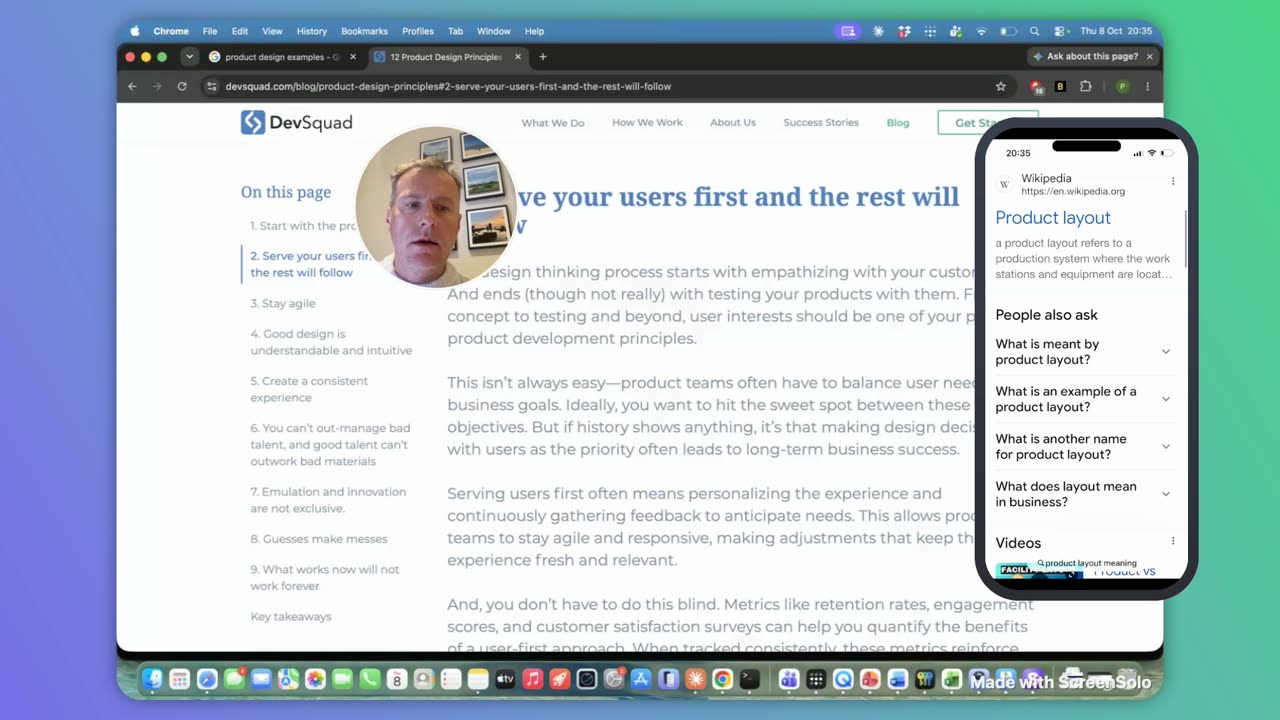Image resolution: width=1280 pixels, height=720 pixels.
Task: Open the "What We Do" nav link
Action: coord(553,123)
